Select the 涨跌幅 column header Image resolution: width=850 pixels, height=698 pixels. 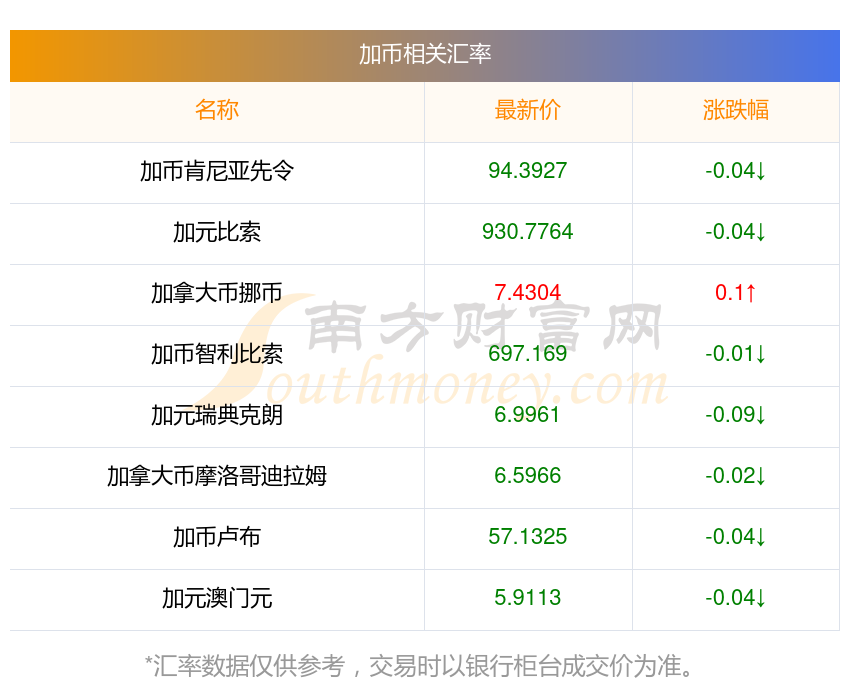(736, 110)
